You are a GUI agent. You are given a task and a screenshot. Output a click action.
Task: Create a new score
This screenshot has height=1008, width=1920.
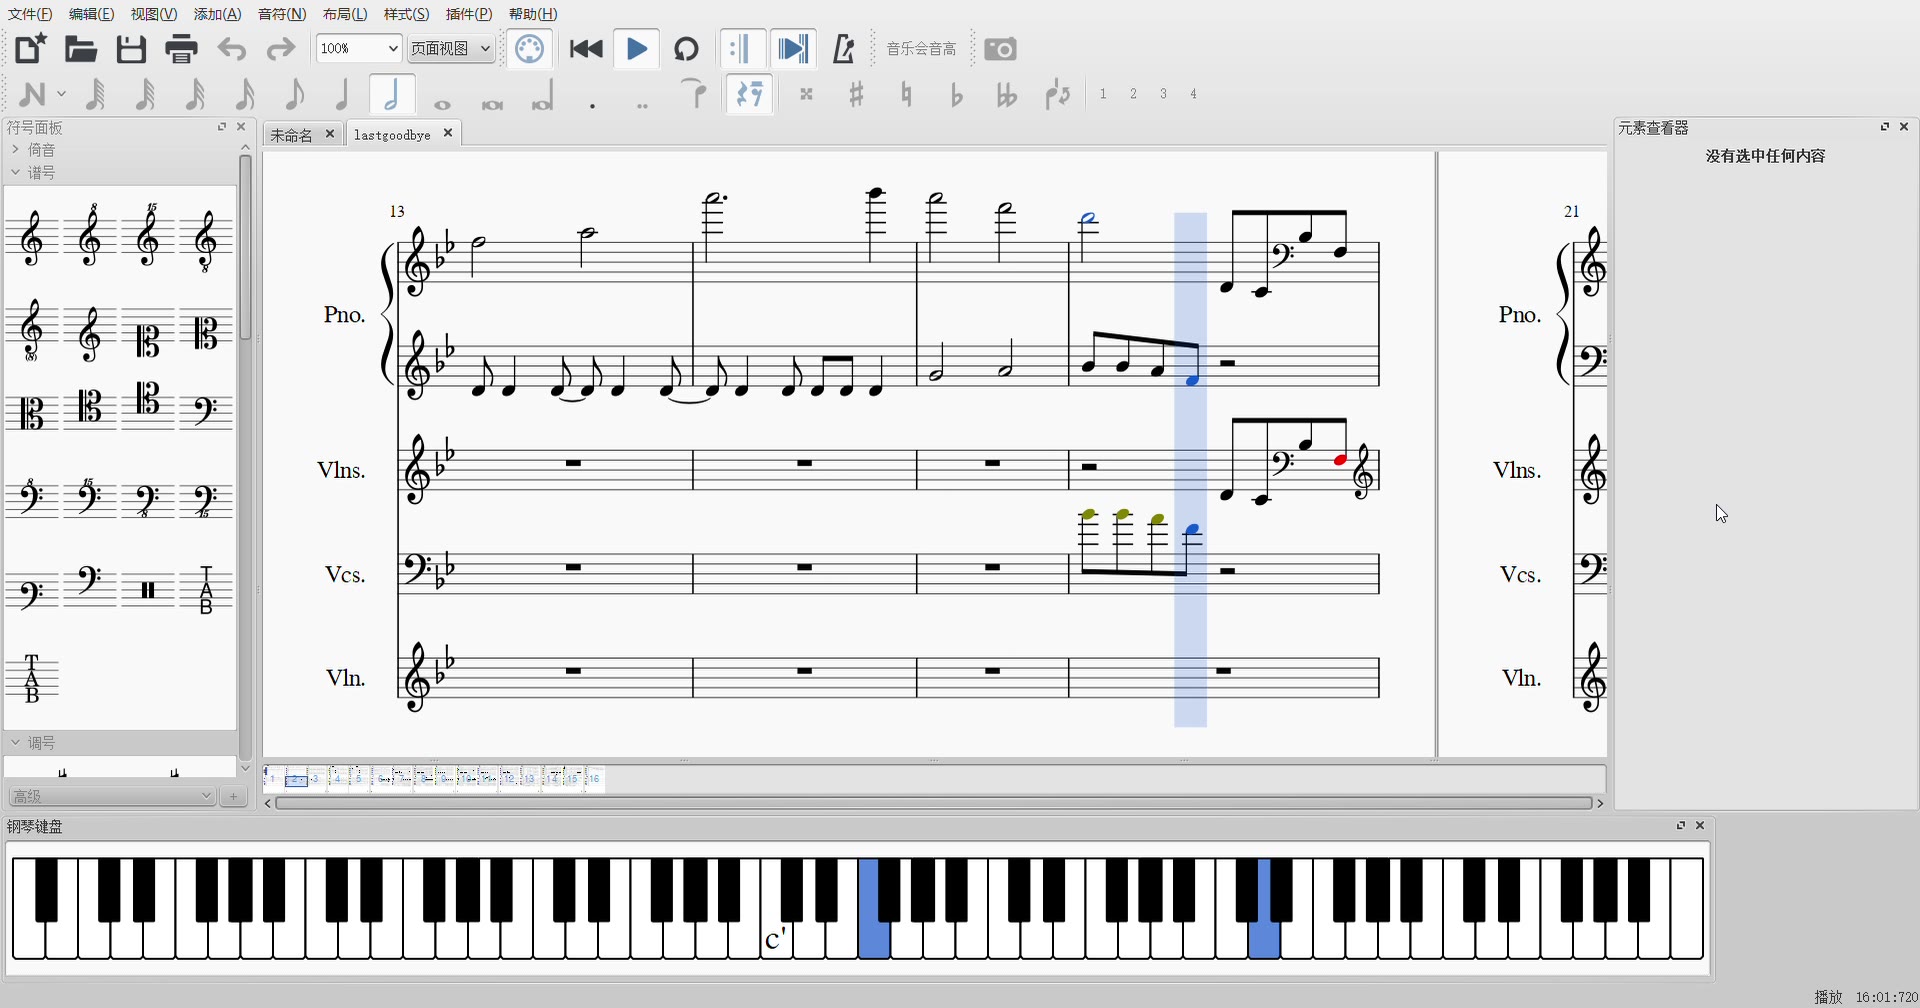(29, 48)
